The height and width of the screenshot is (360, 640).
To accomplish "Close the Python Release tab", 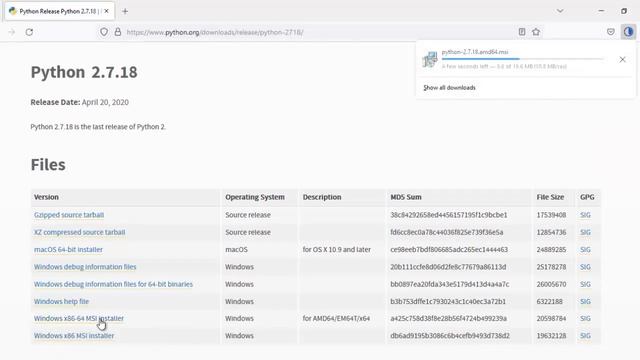I will click(107, 11).
